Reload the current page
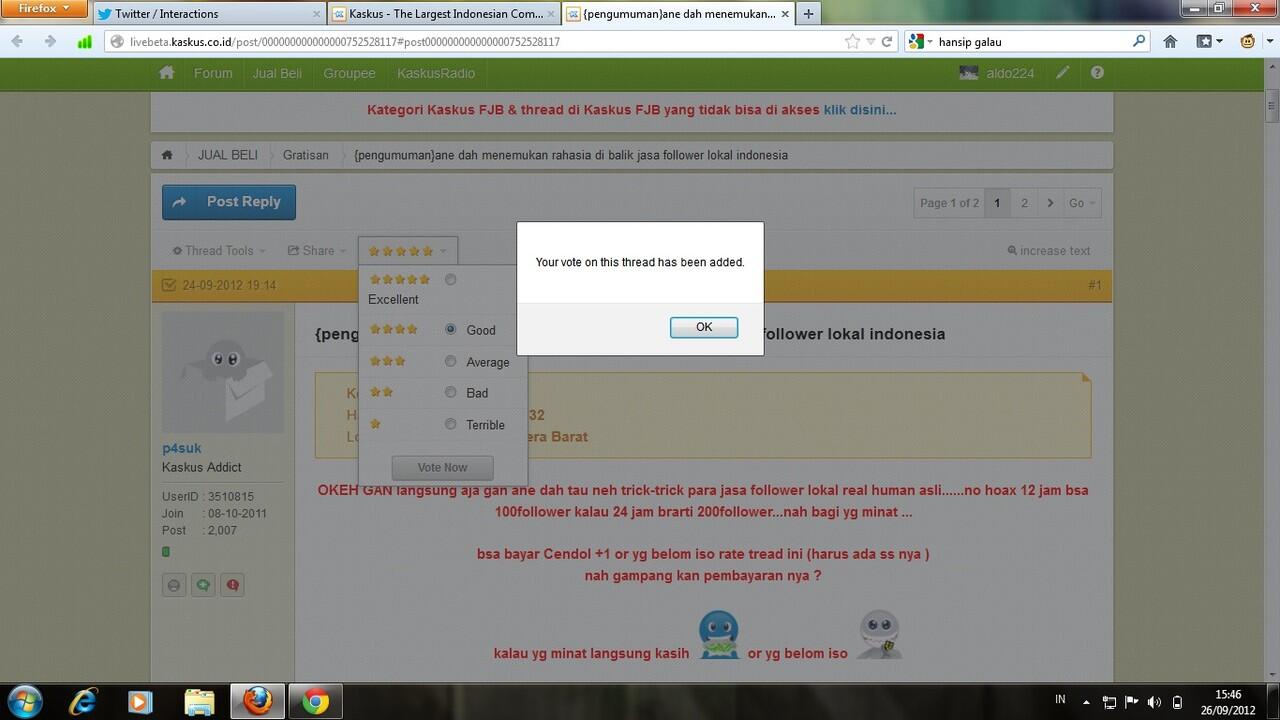 886,42
